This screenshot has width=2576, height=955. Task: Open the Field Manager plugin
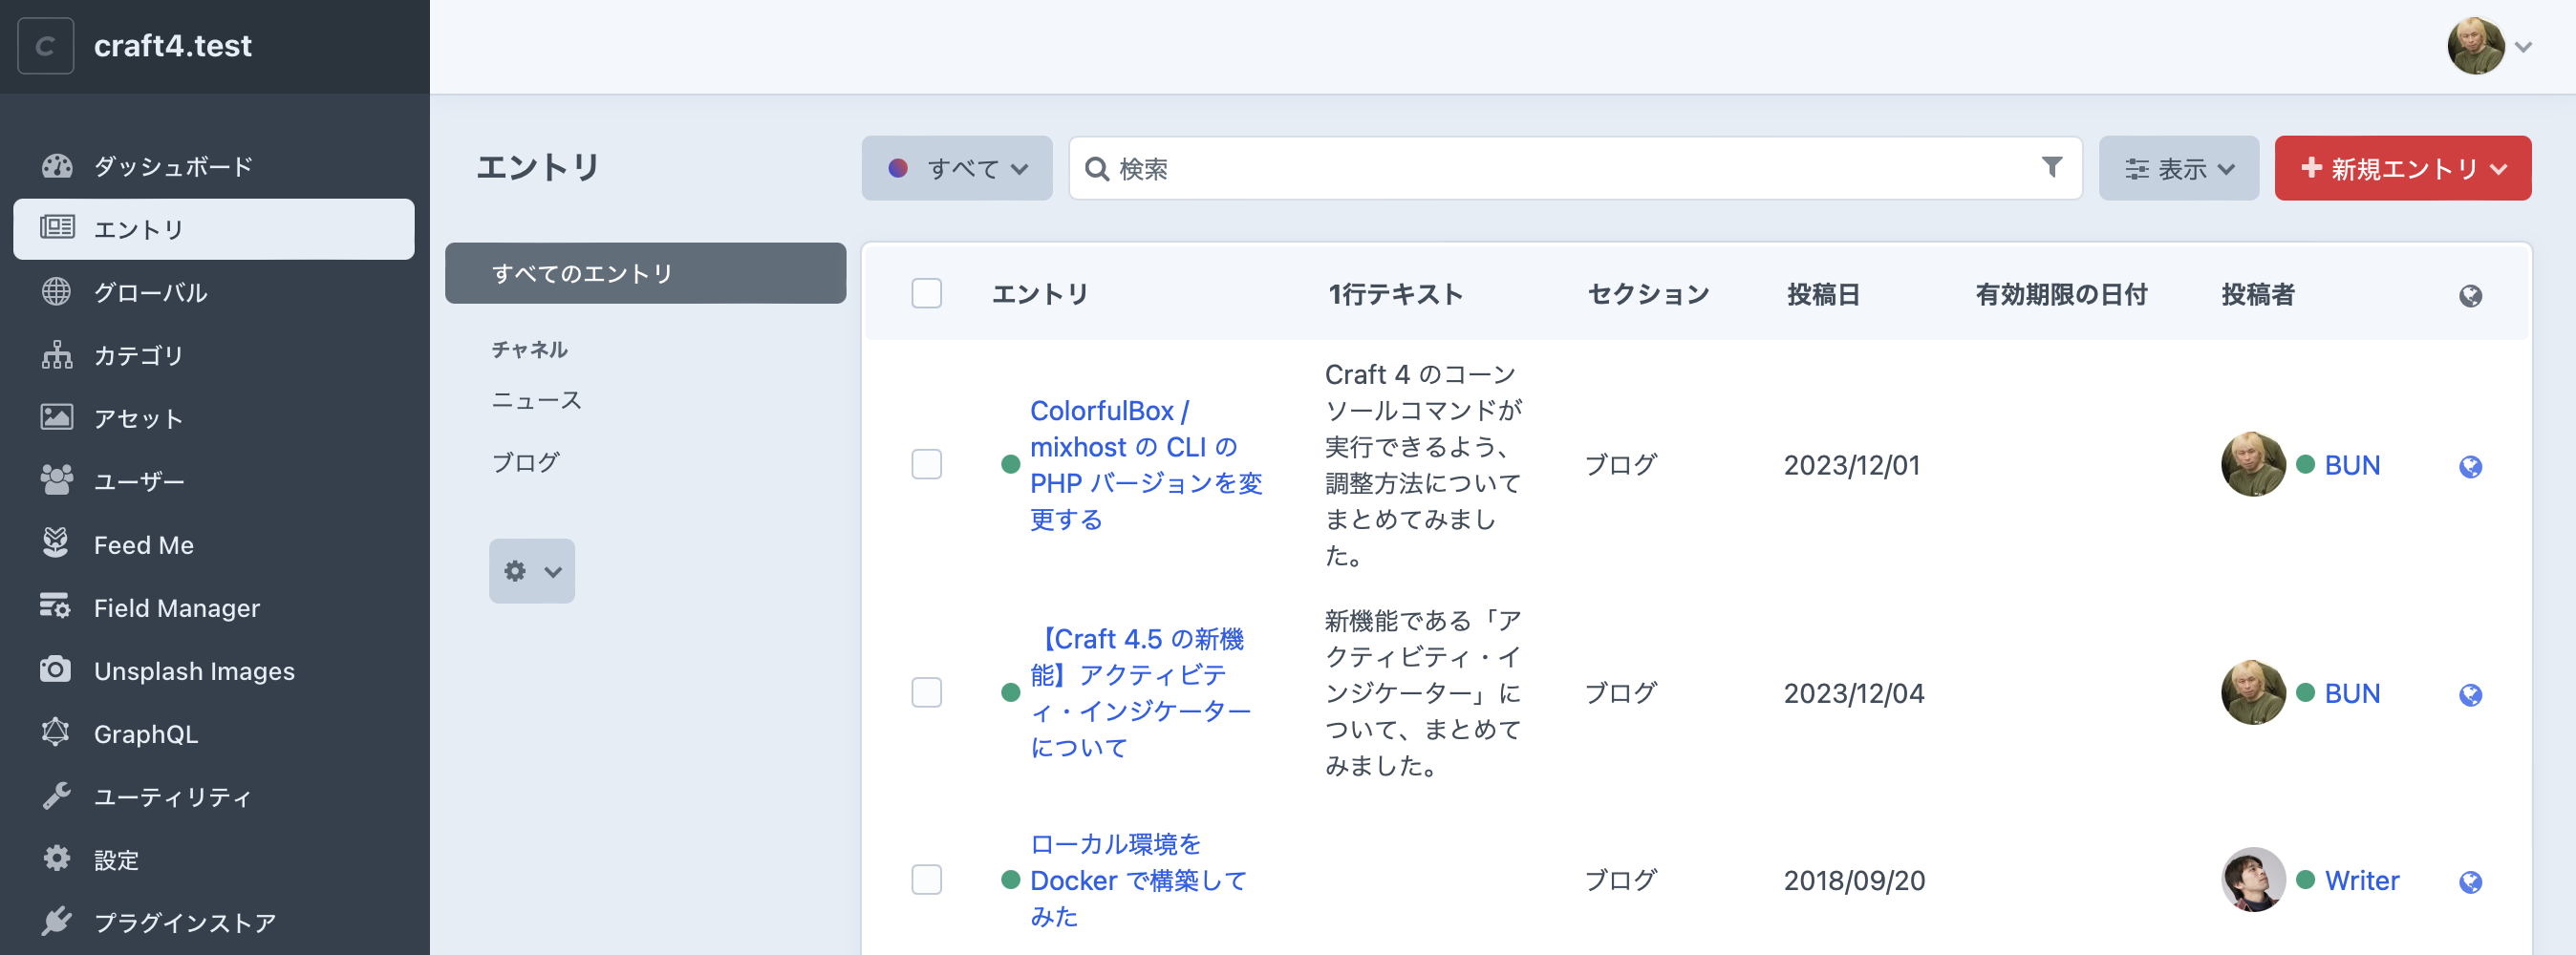tap(176, 607)
